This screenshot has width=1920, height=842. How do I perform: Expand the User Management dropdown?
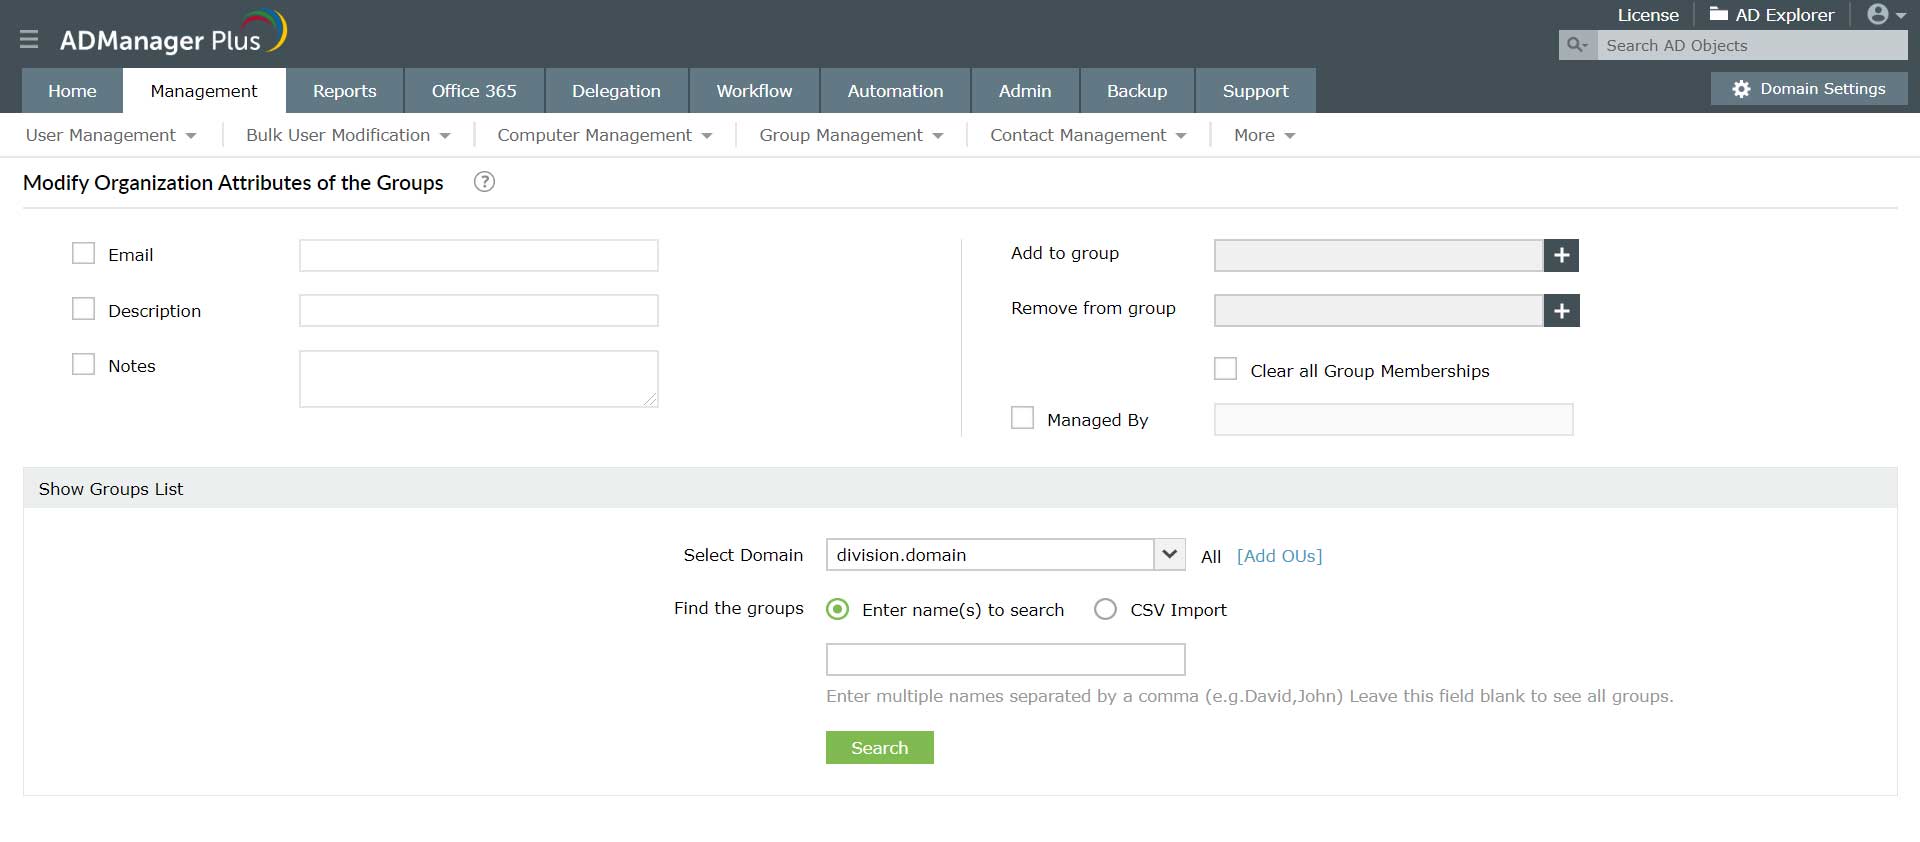(111, 135)
